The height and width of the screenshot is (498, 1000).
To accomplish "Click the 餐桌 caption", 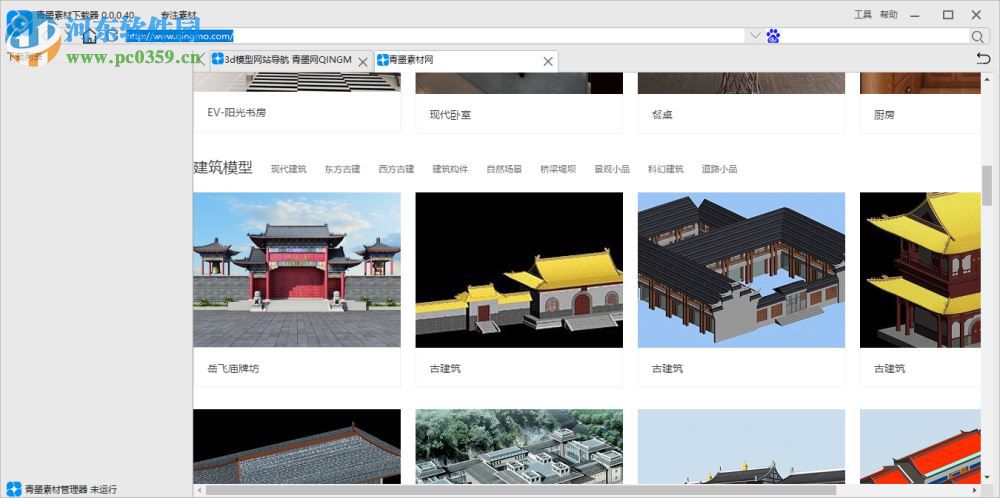I will (662, 115).
